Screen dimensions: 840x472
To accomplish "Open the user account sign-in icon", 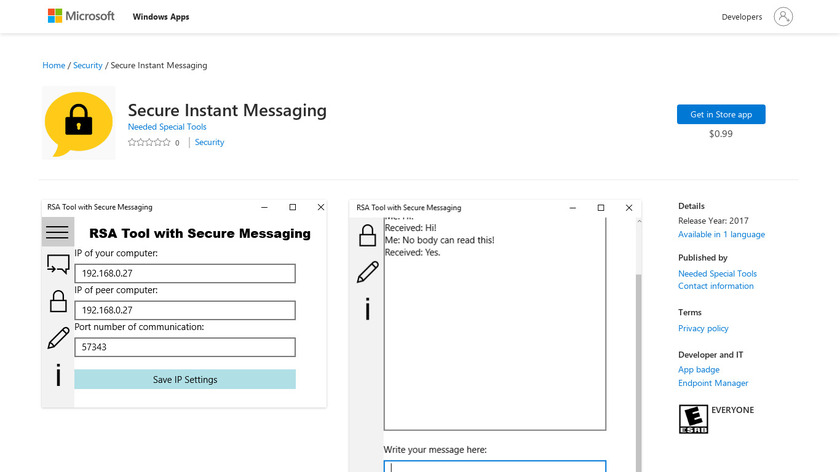I will 783,17.
